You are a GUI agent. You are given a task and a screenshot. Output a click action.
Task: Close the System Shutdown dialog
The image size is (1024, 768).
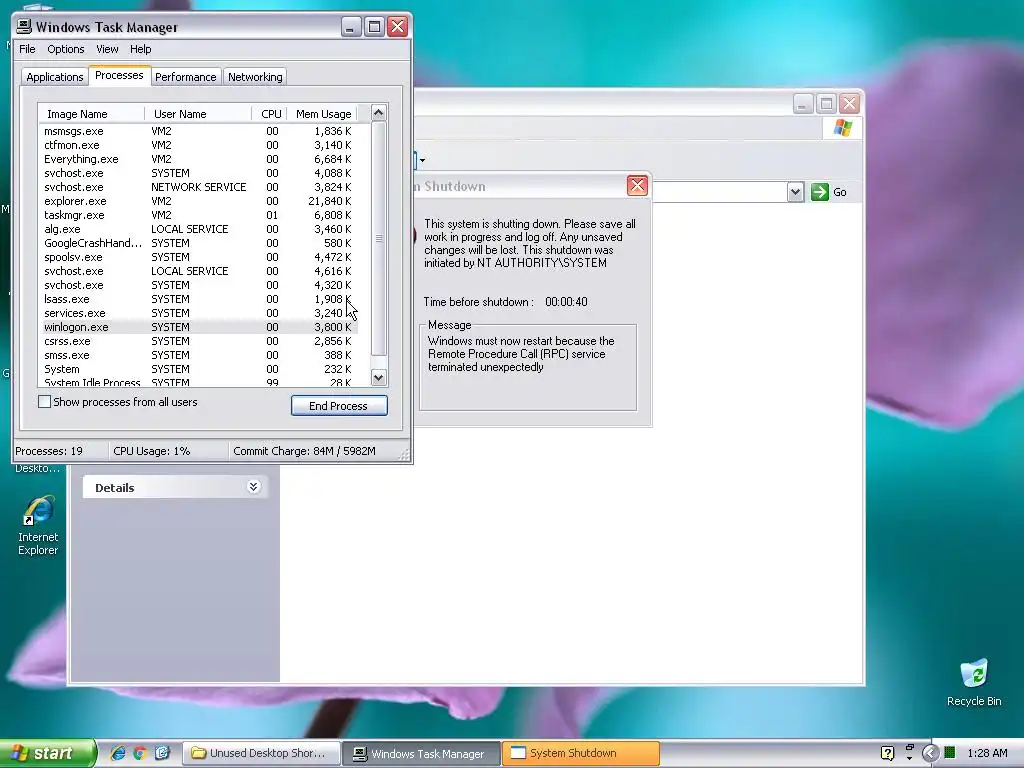(637, 186)
